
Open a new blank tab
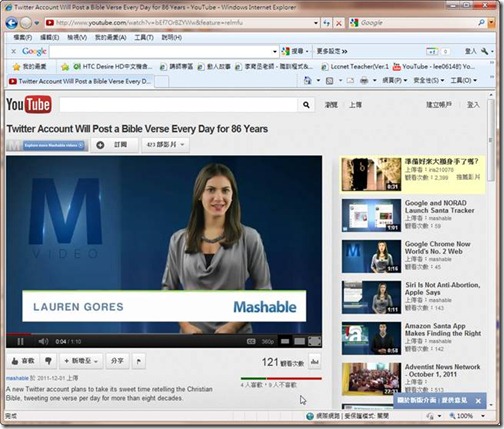(x=162, y=81)
